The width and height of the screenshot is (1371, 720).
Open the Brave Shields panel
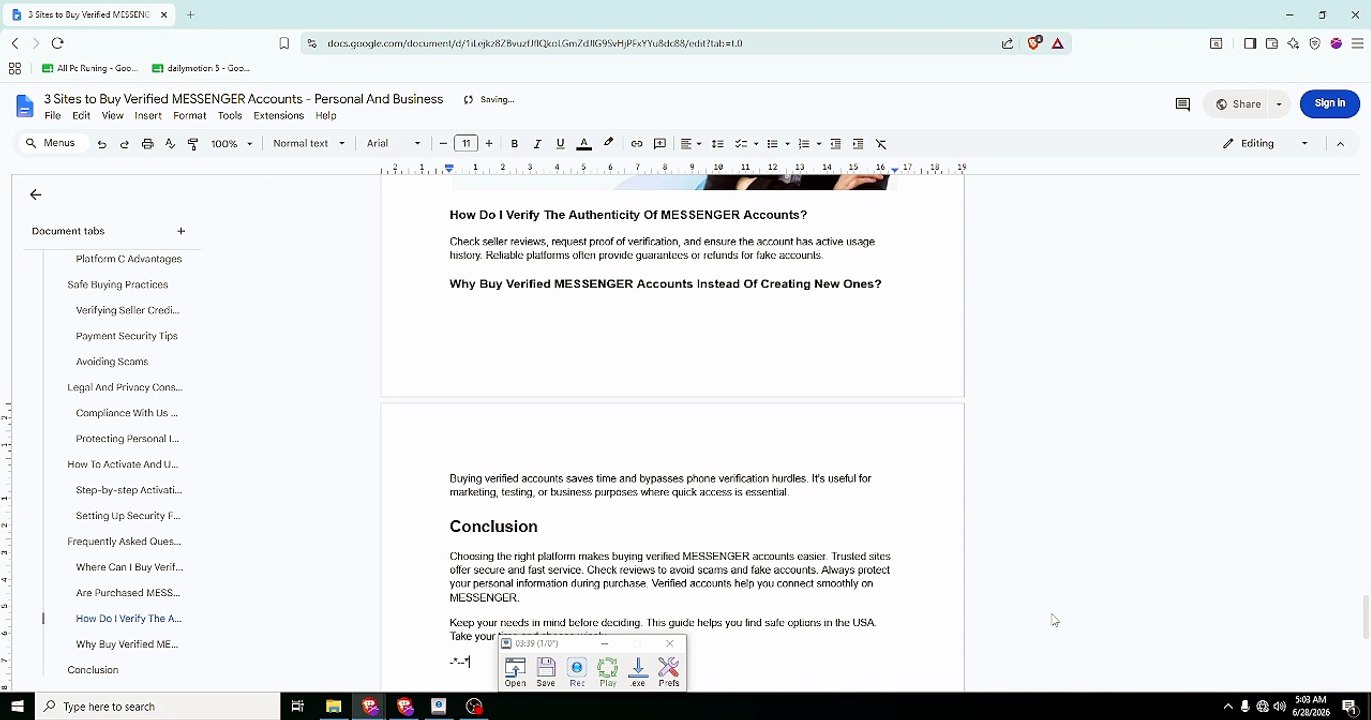1035,43
